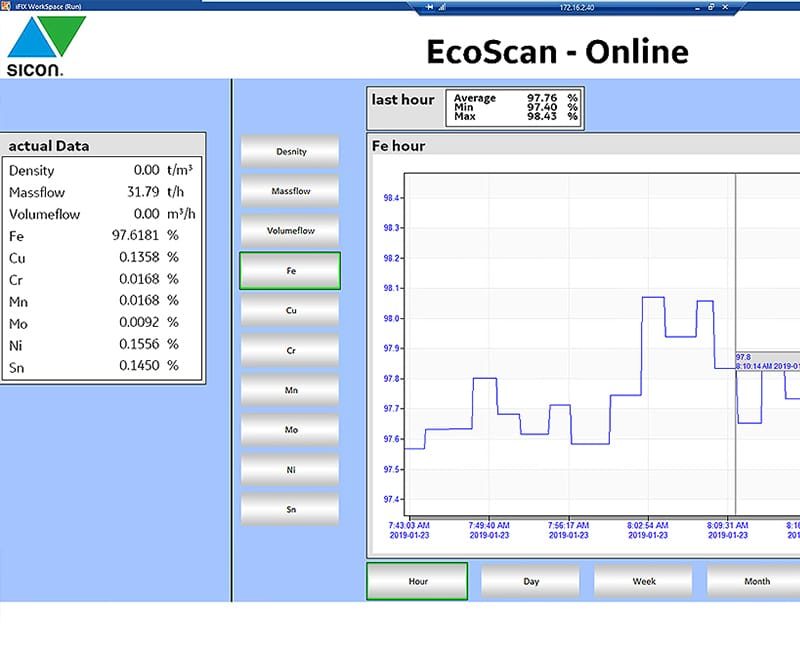Pin the remote desktop connection bar
The image size is (800, 645).
pos(430,6)
